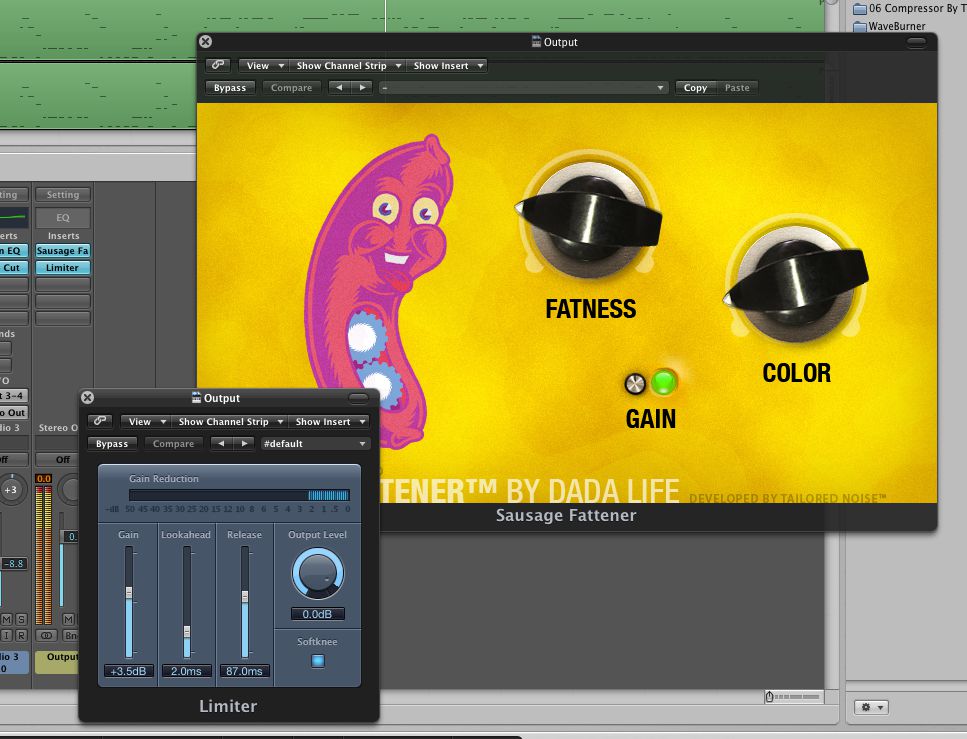Viewport: 967px width, 739px height.
Task: Open Show Insert dropdown in Sausage Fattener
Action: click(446, 65)
